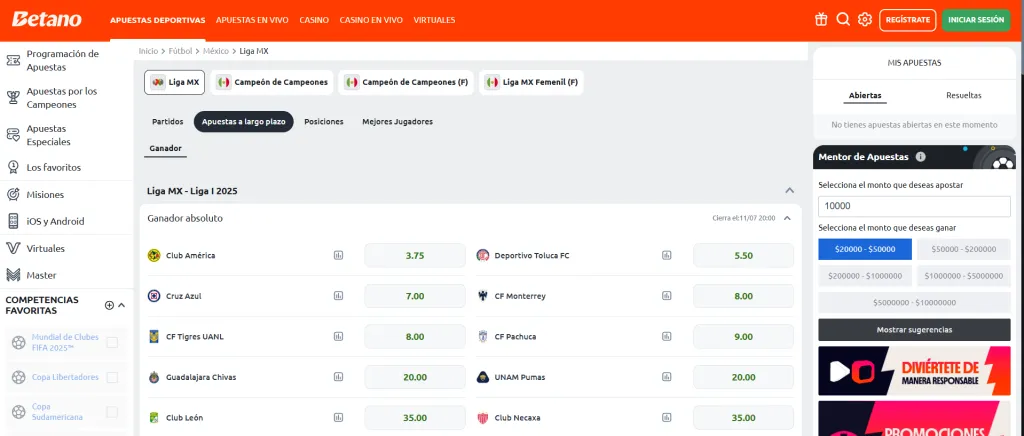This screenshot has height=436, width=1024.
Task: Click stats icon beside CF Monterrey
Action: tap(667, 296)
